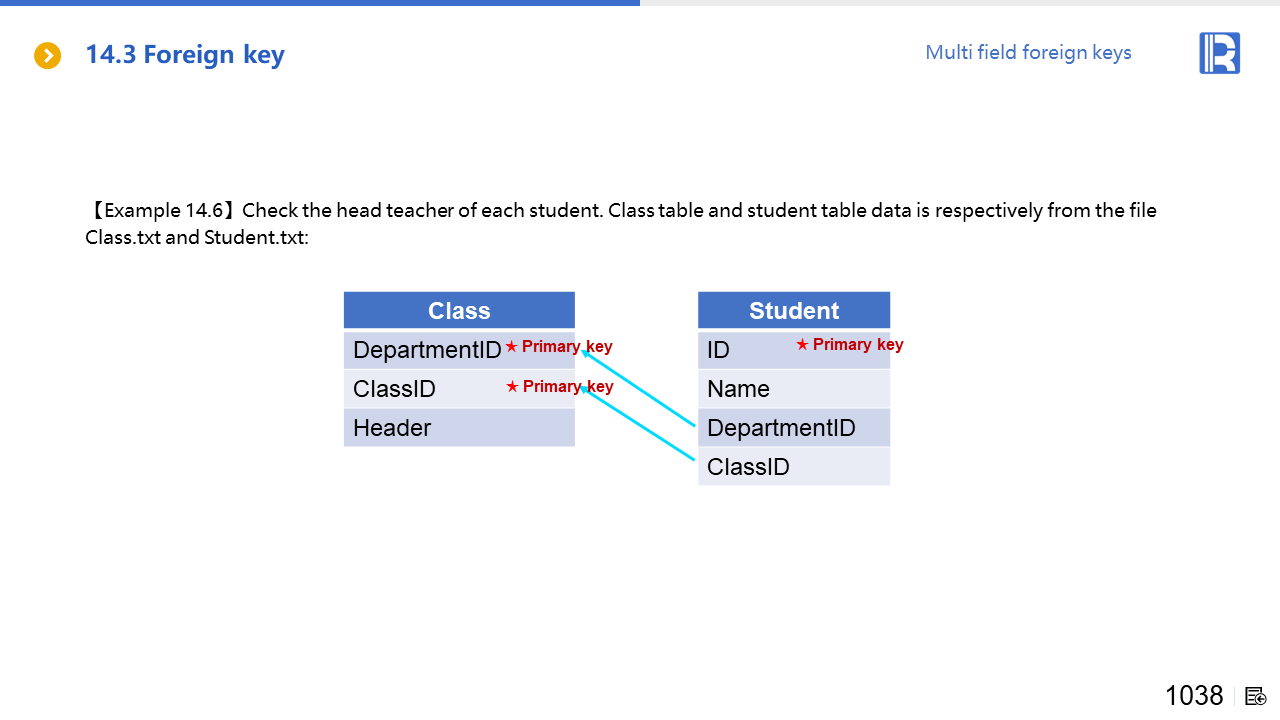This screenshot has width=1280, height=720.
Task: Click the red star next to Student ID
Action: pyautogui.click(x=802, y=345)
